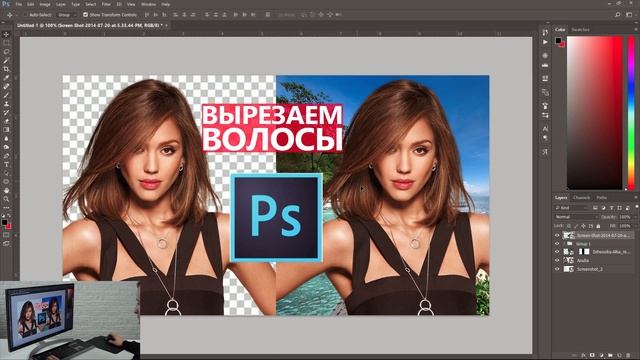Pick a shade in the red color field
640x360 pixels.
pos(595,113)
